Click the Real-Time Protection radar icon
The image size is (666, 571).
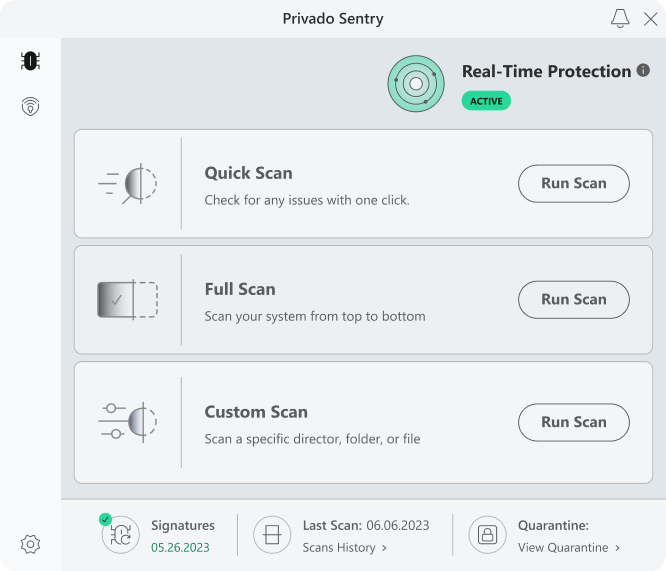(416, 84)
